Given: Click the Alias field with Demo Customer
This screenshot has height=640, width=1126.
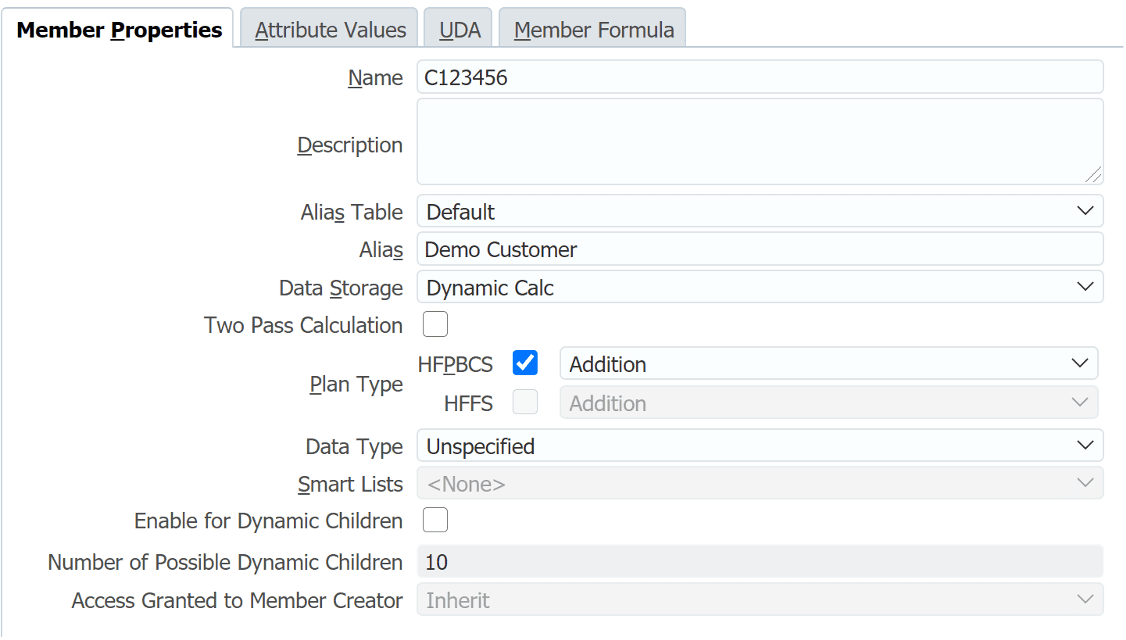Looking at the screenshot, I should [x=759, y=249].
